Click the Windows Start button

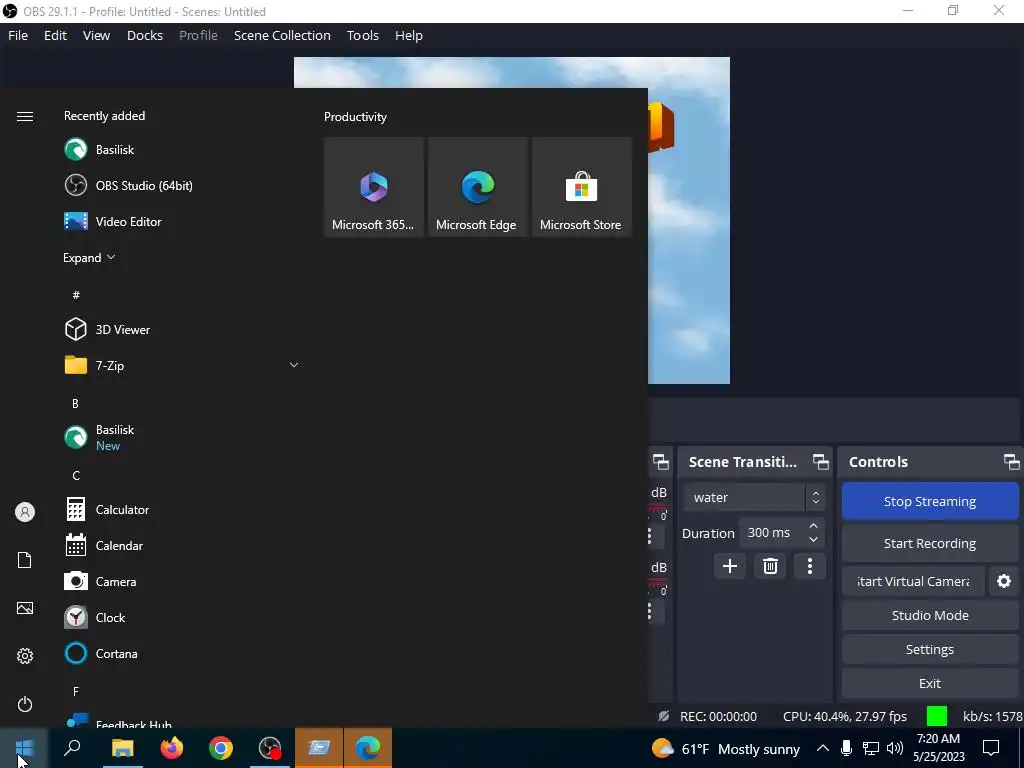click(24, 748)
